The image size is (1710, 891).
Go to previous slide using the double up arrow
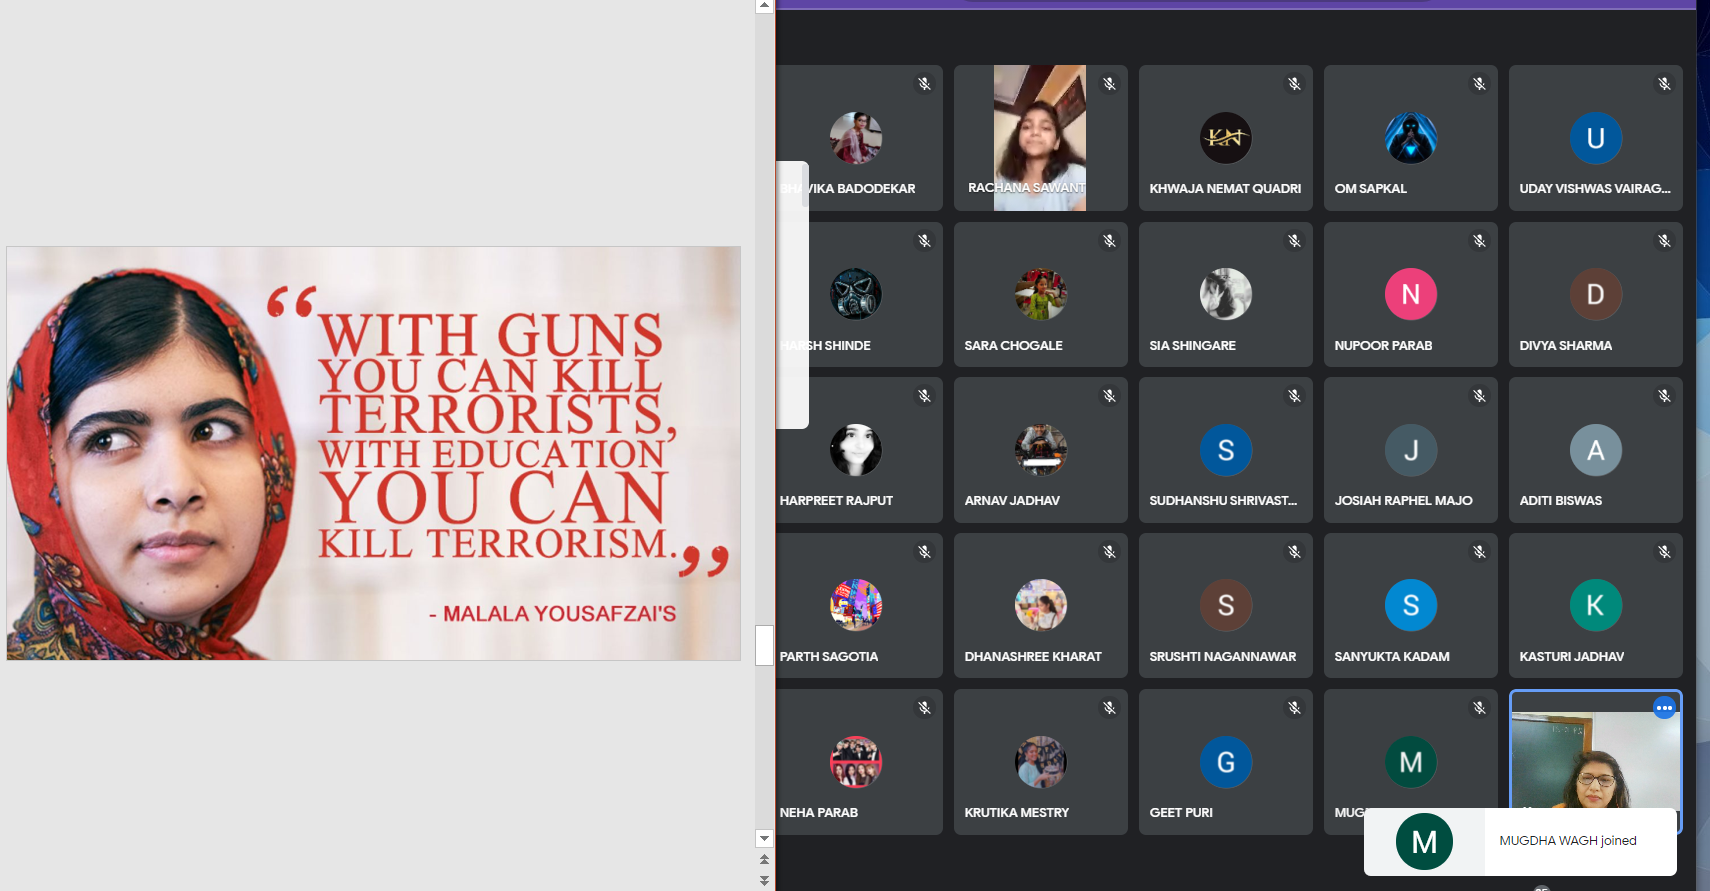(764, 859)
